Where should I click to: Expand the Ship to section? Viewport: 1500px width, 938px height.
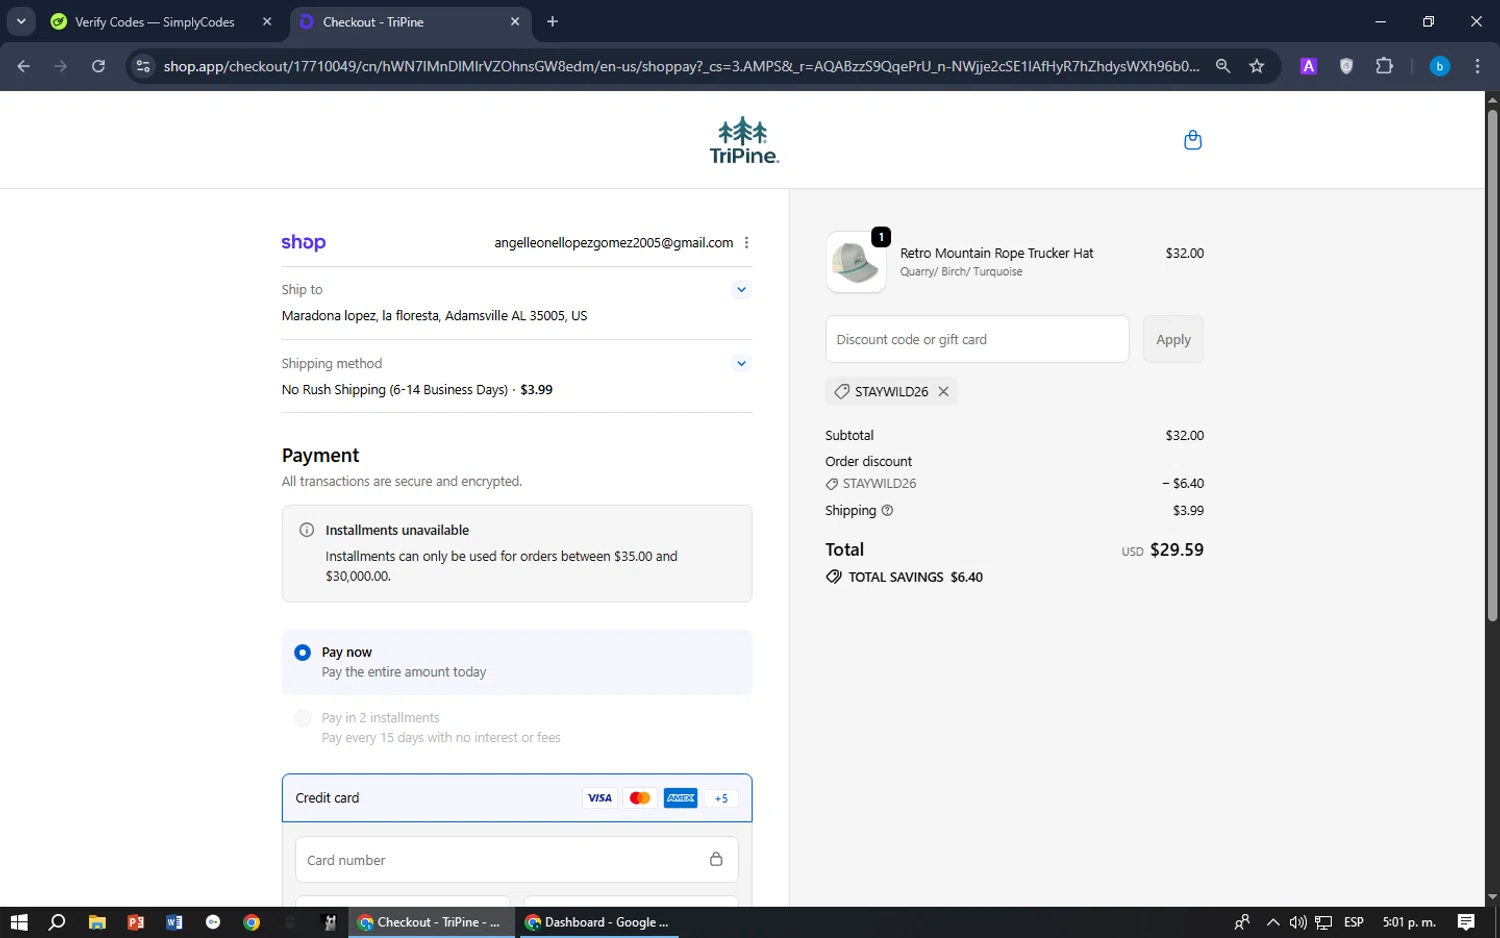click(741, 290)
